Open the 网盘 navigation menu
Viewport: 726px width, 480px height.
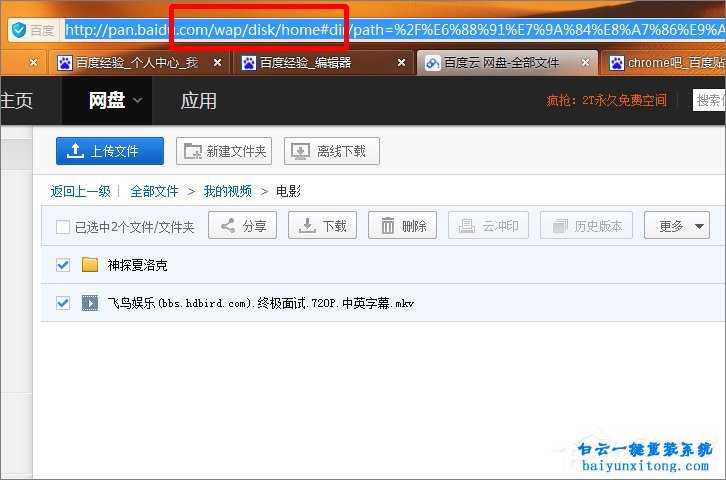[107, 100]
